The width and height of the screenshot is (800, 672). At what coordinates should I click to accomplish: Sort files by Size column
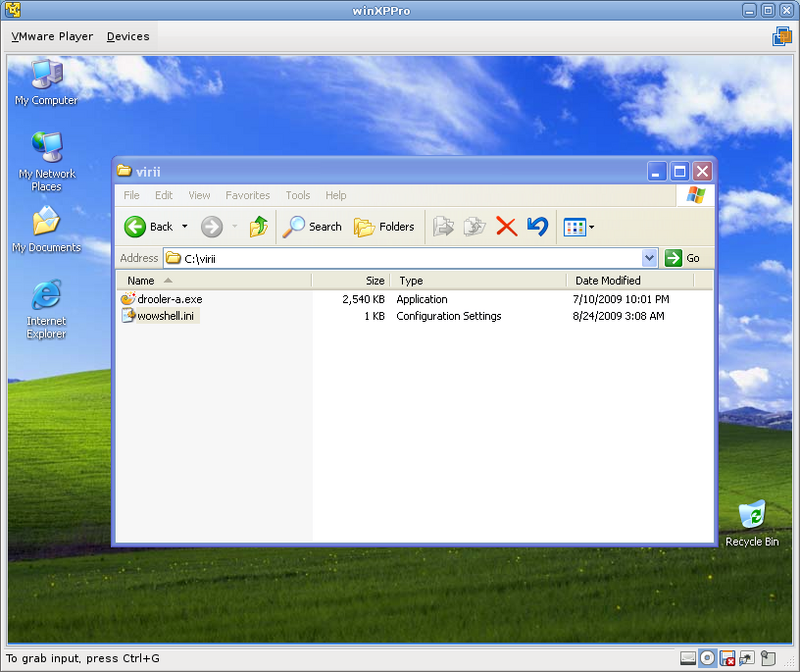351,280
